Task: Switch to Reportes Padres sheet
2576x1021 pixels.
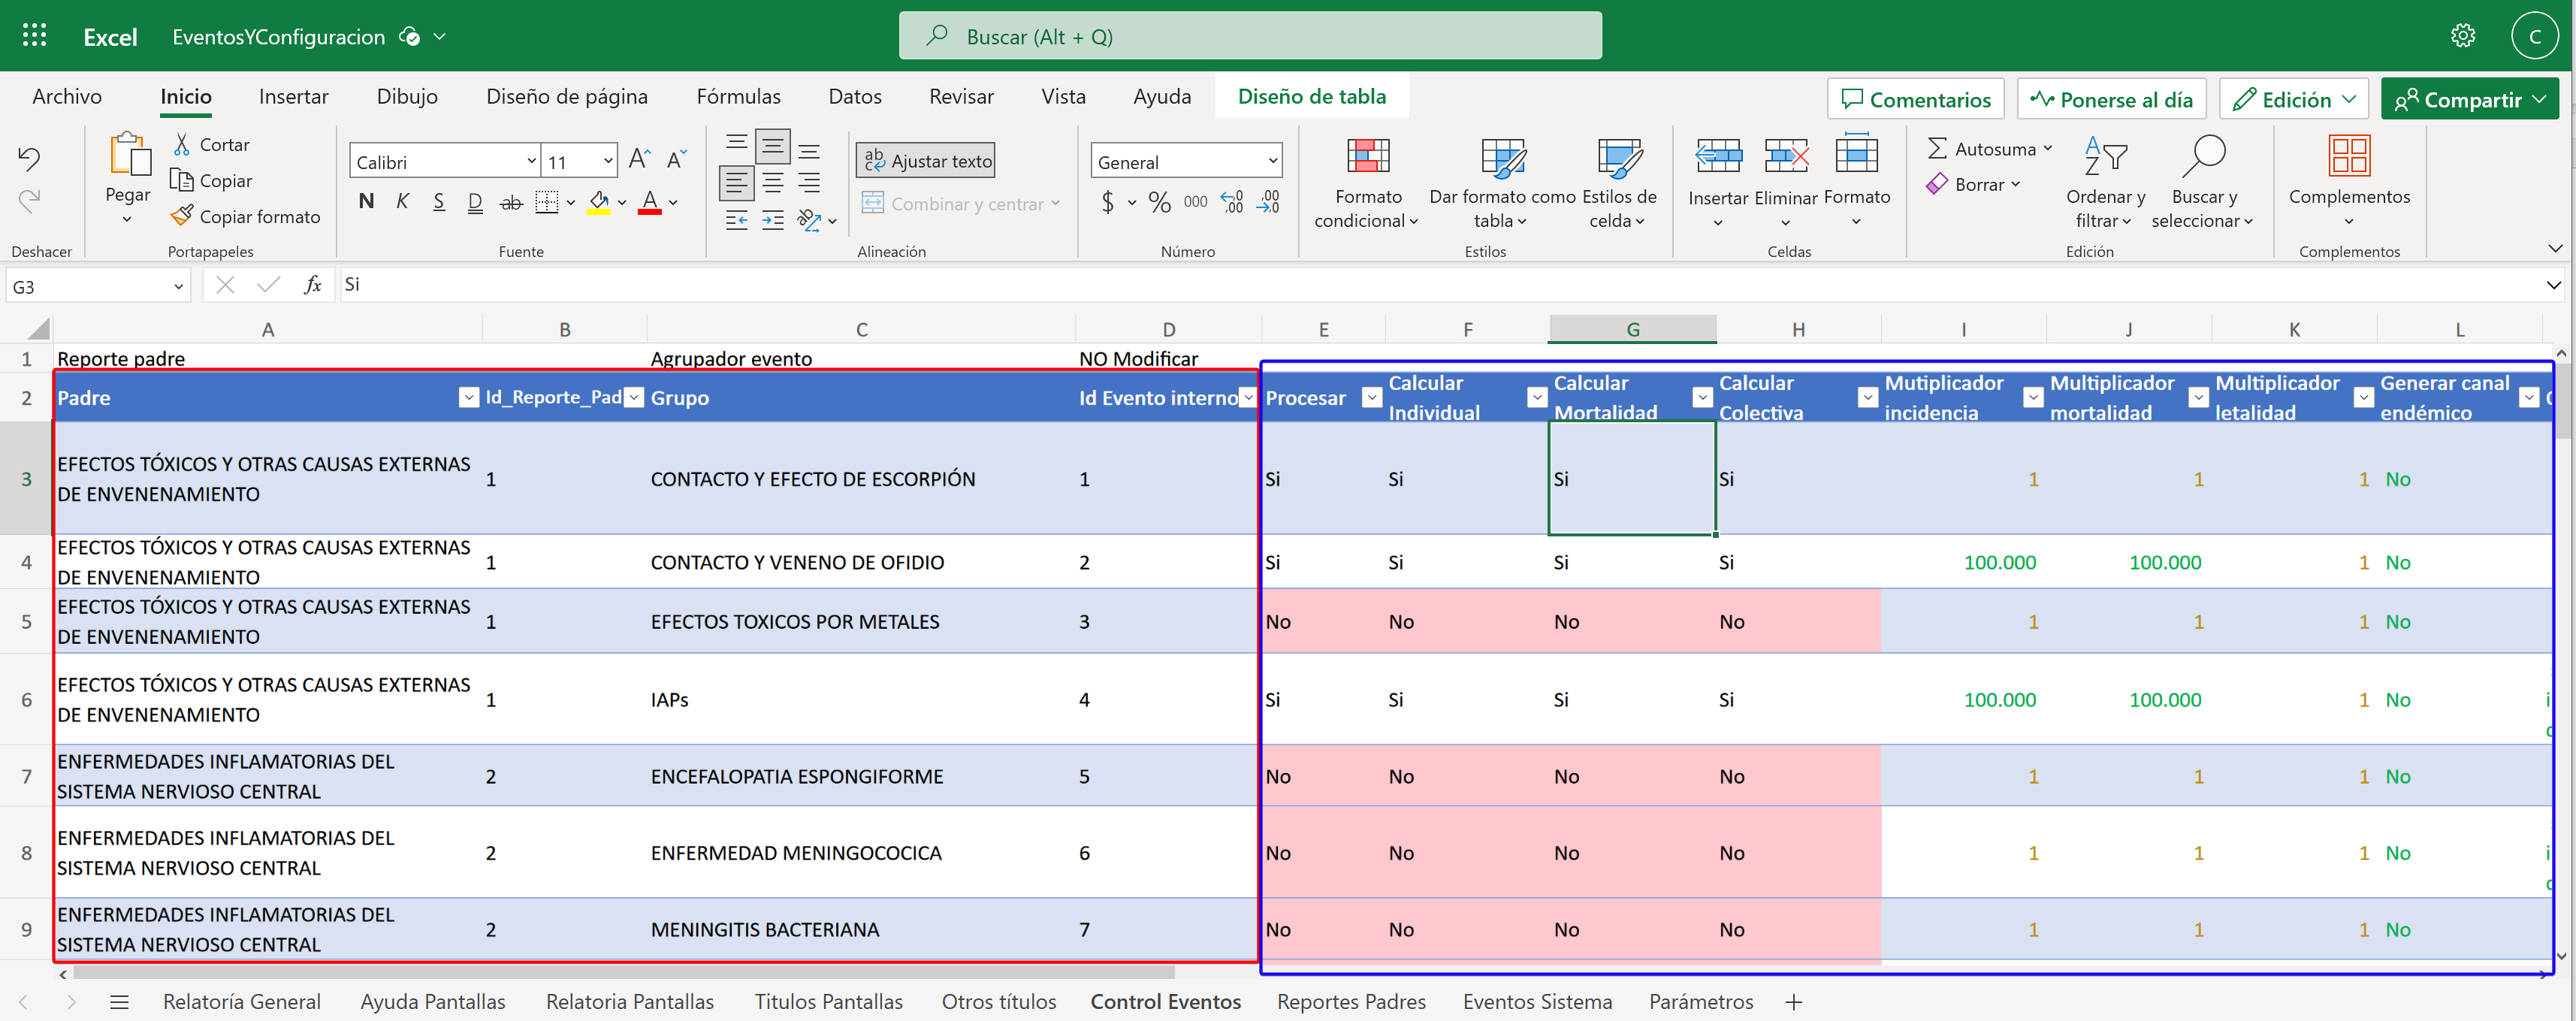Action: pos(1351,1002)
